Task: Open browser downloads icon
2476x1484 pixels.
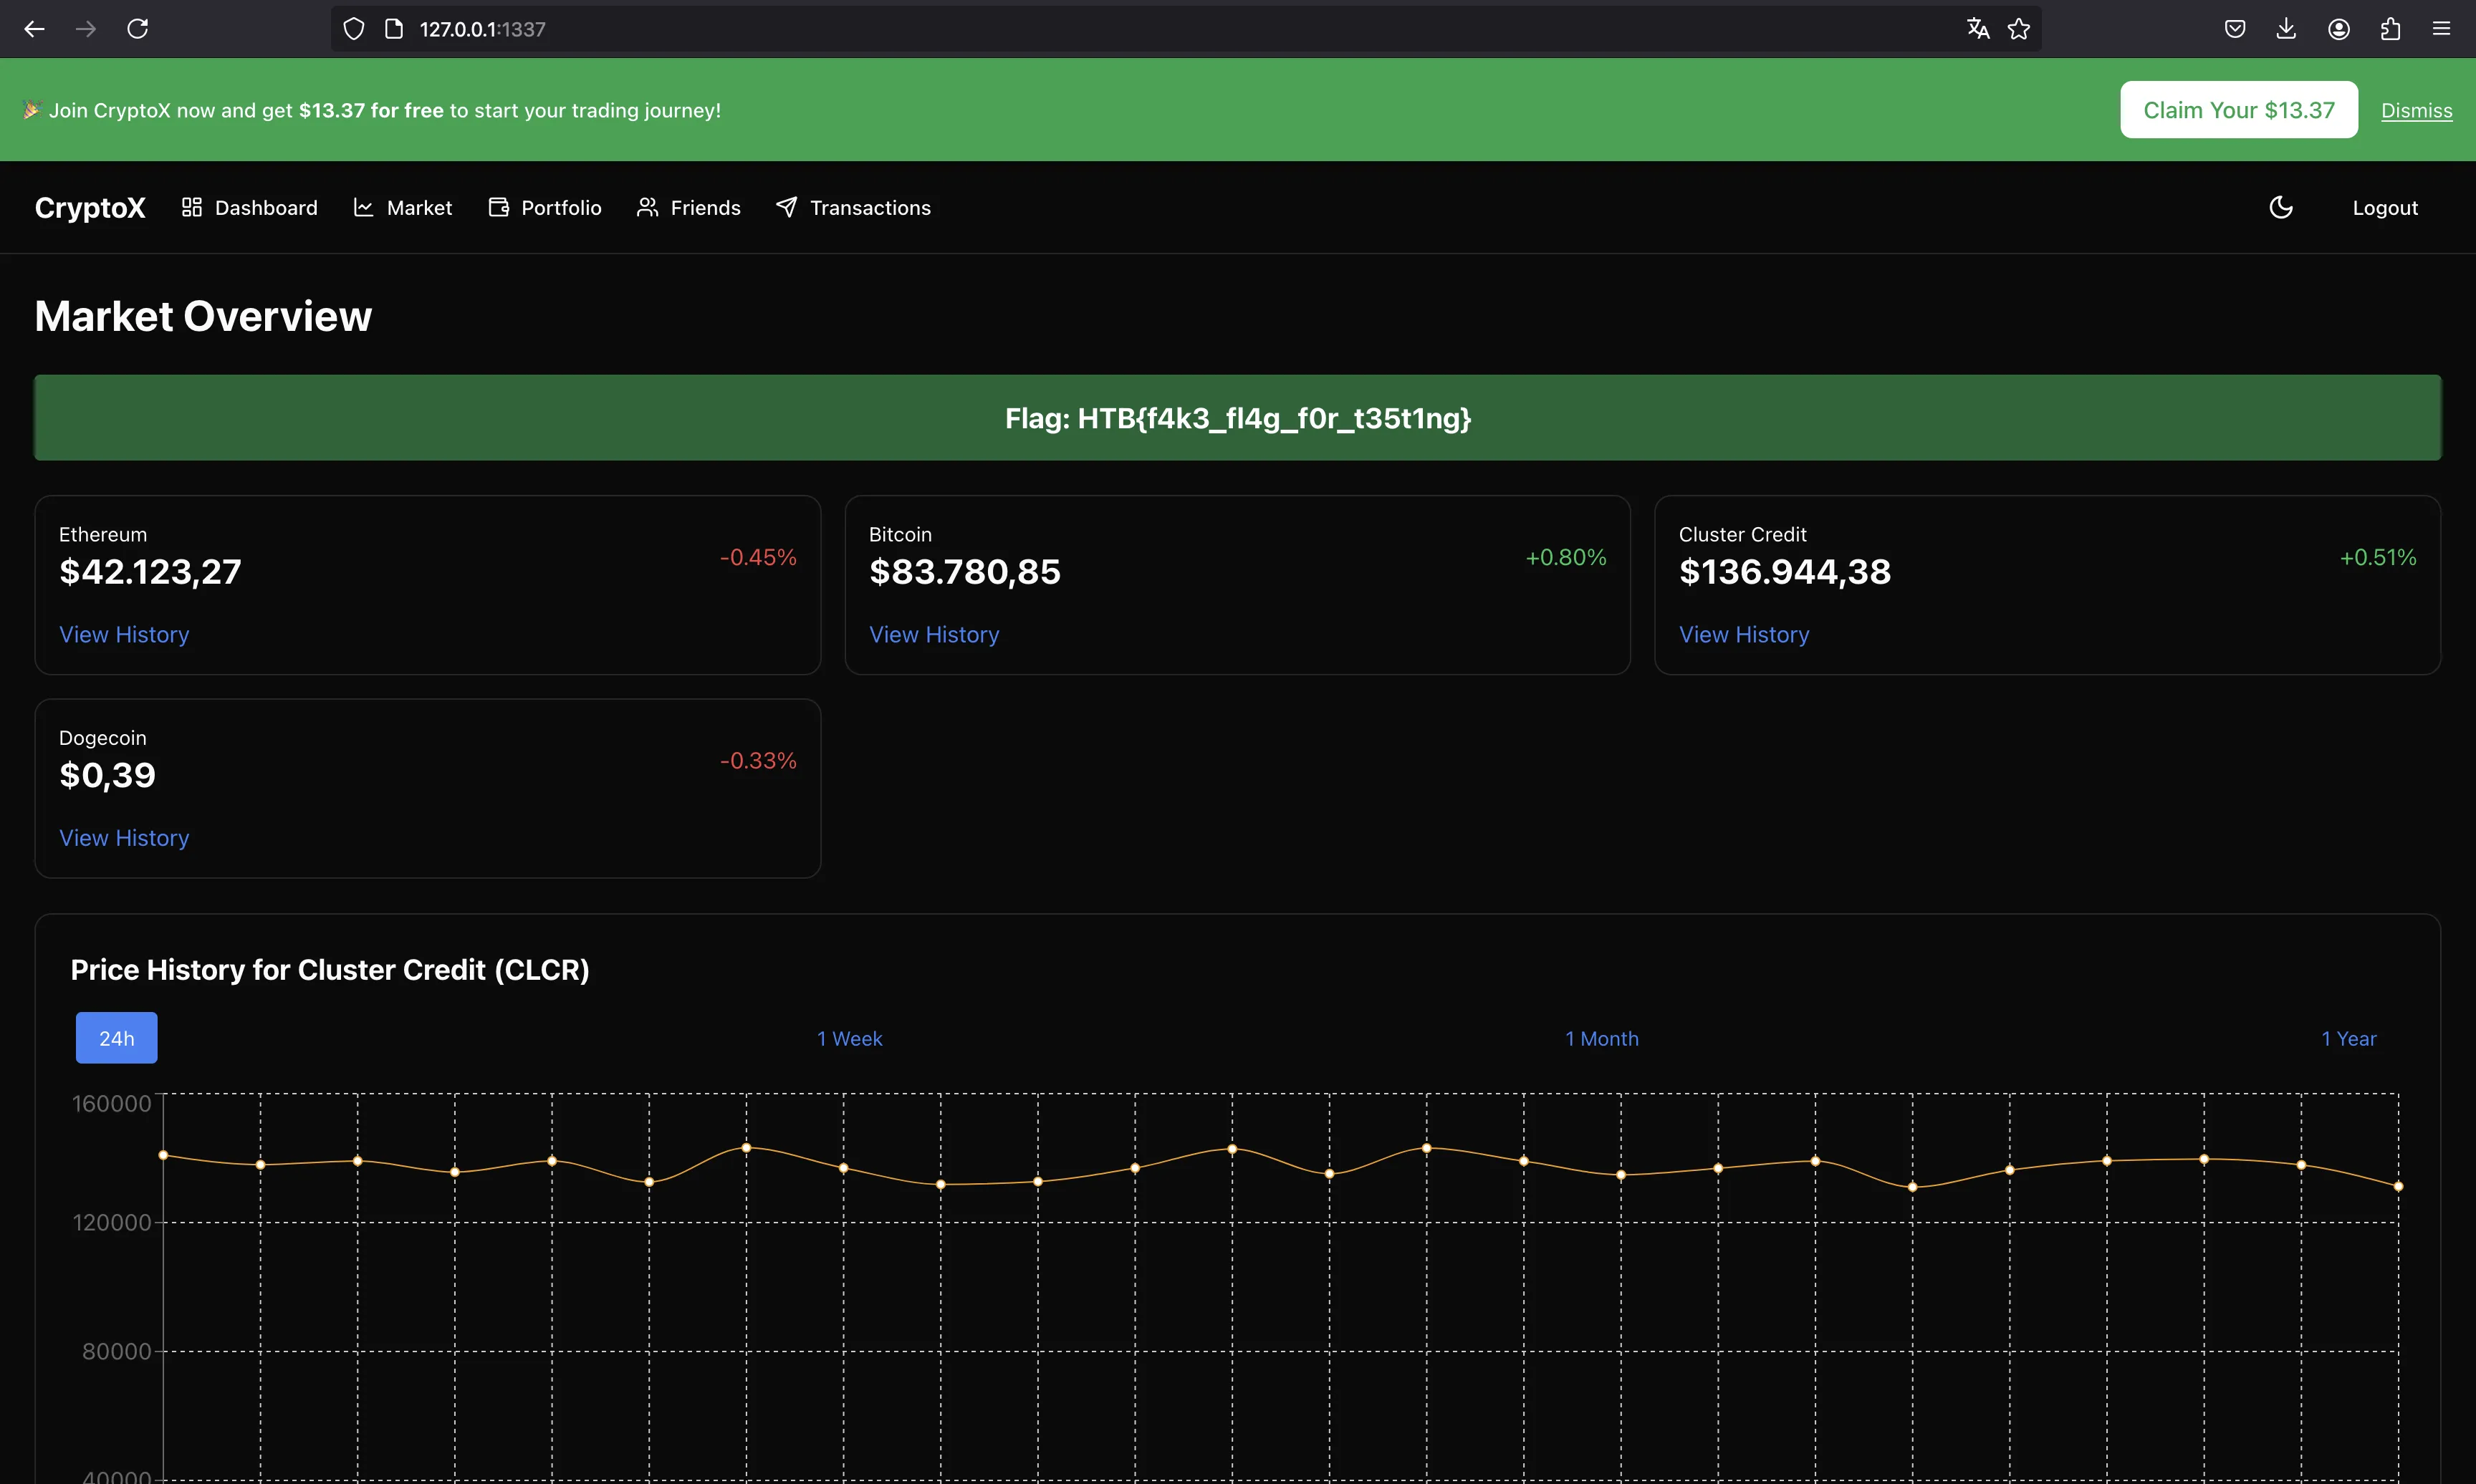Action: tap(2286, 29)
